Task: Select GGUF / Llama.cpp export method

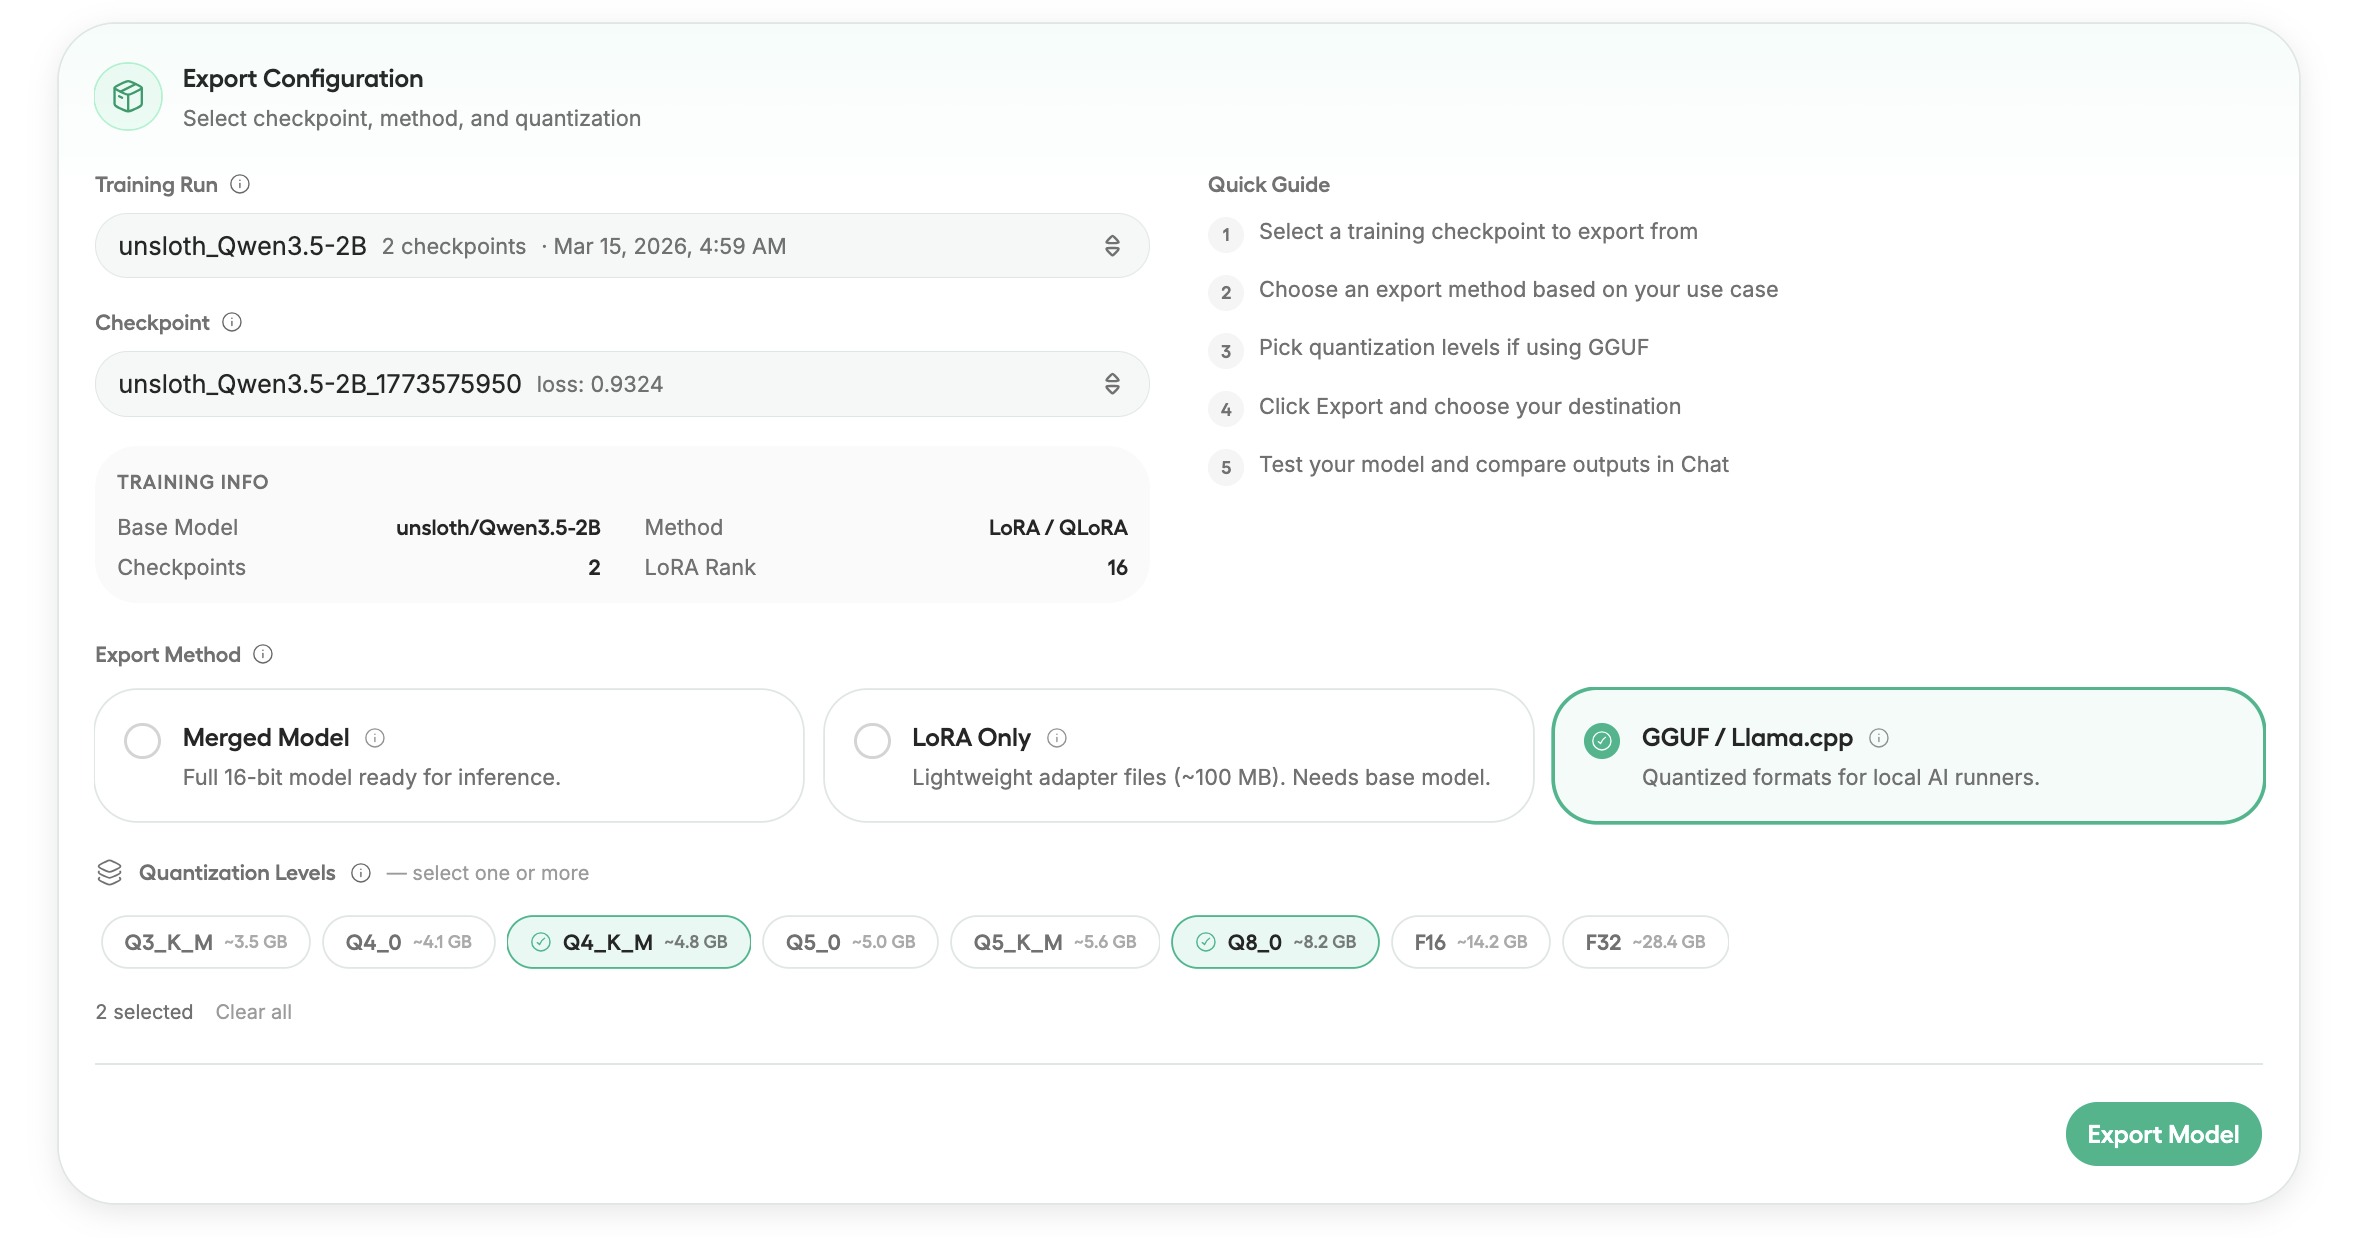Action: (x=1602, y=741)
